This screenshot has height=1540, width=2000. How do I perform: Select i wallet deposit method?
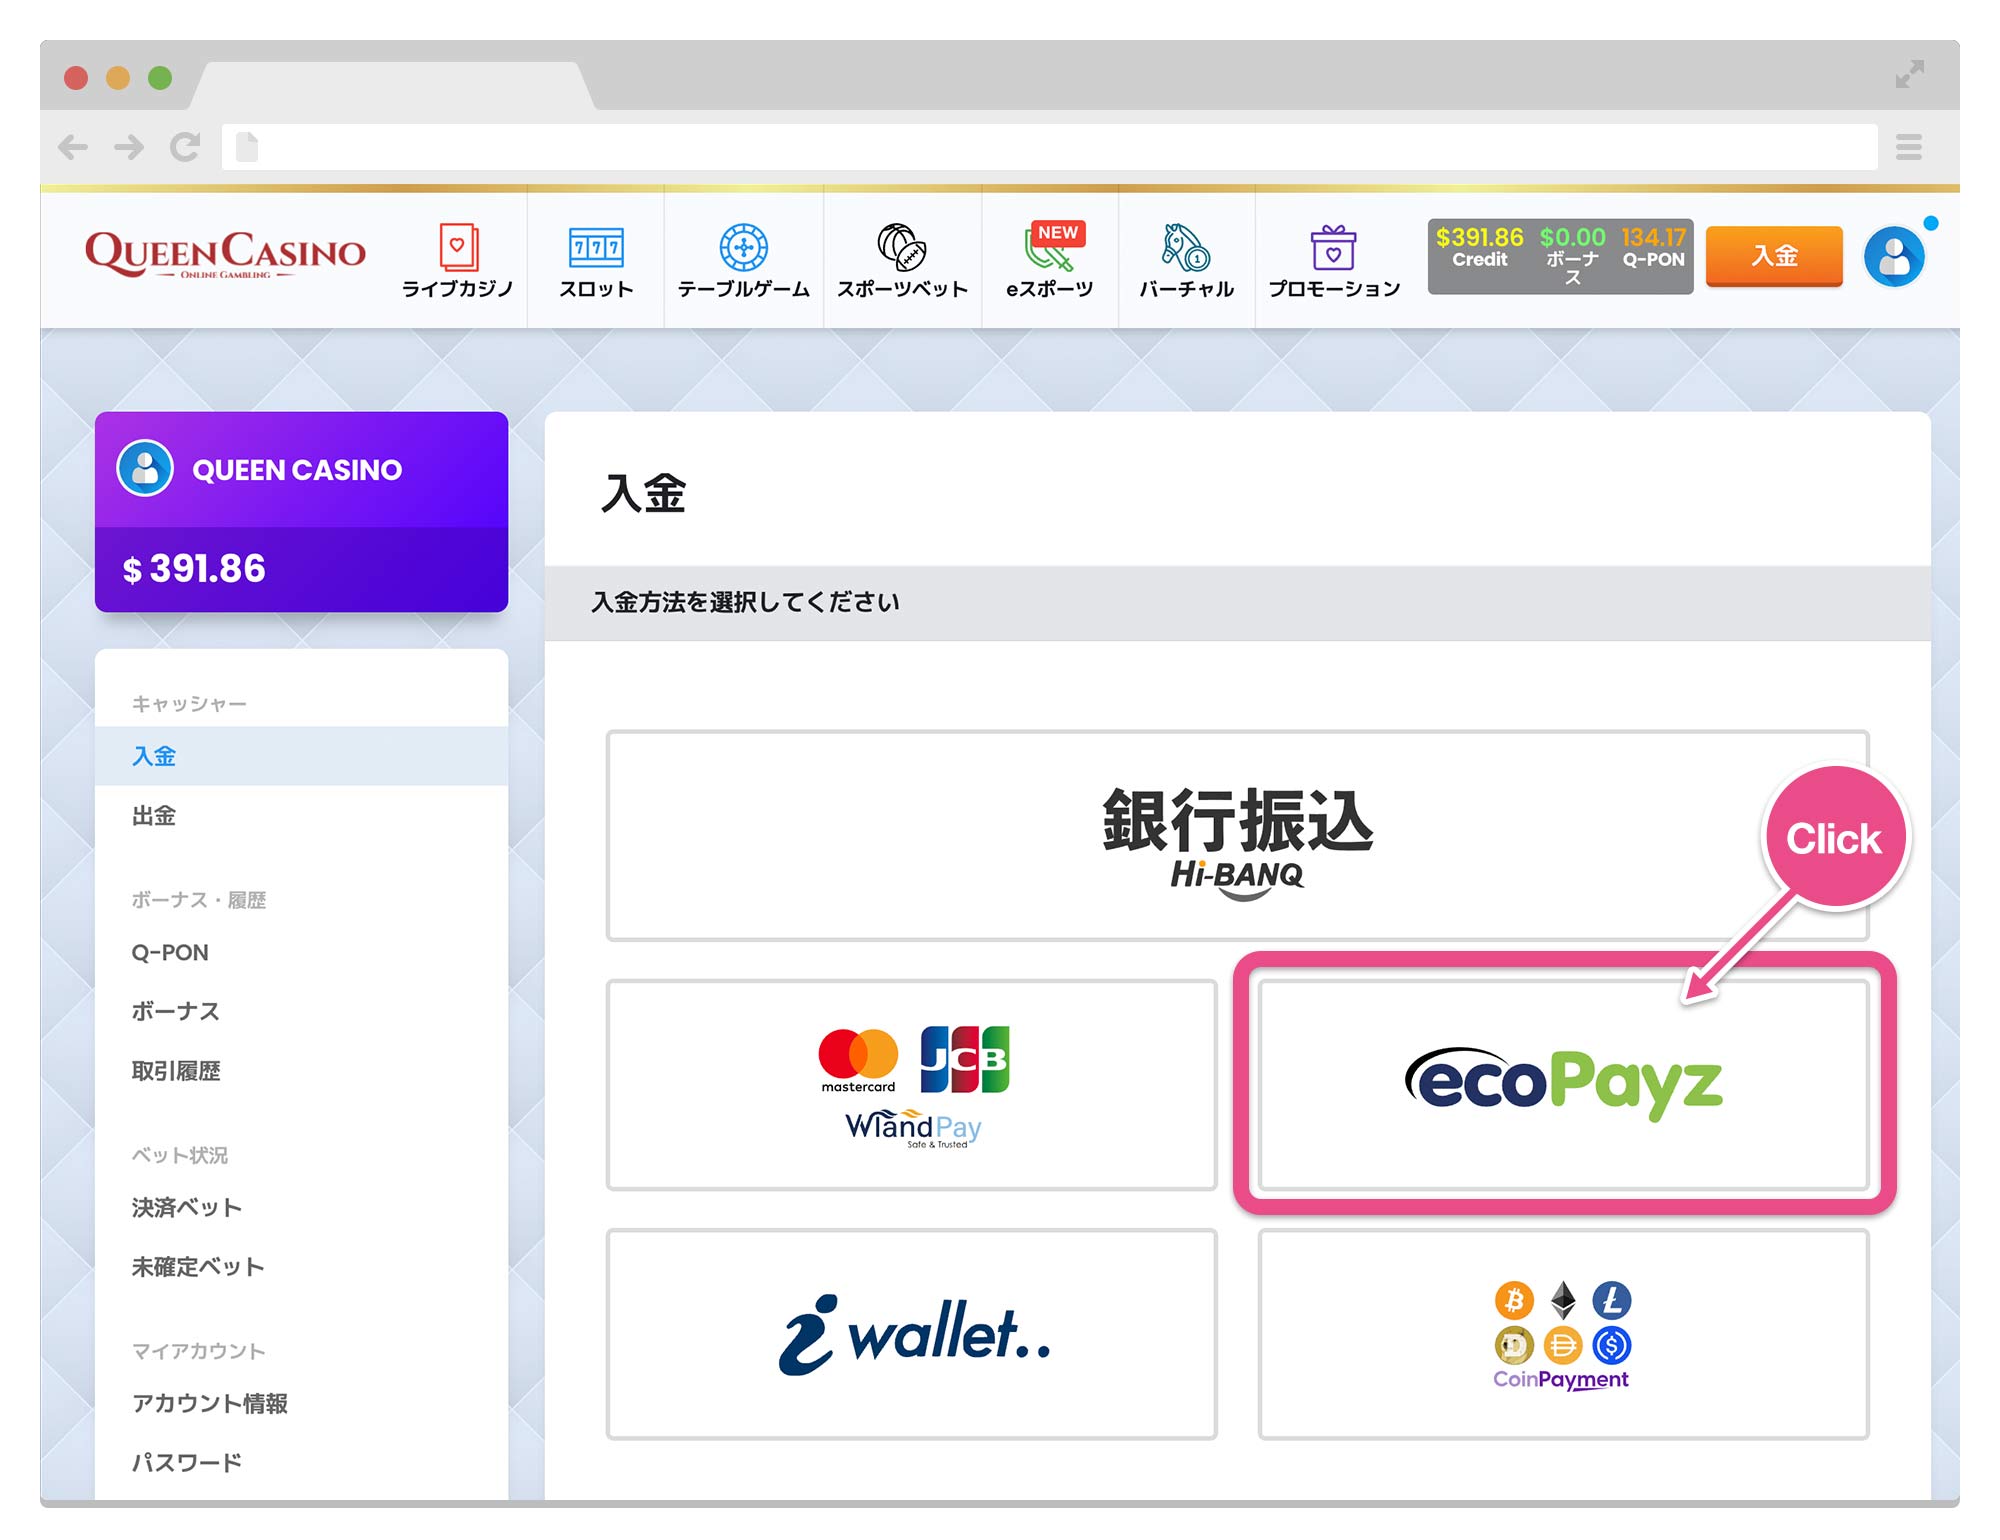click(912, 1334)
